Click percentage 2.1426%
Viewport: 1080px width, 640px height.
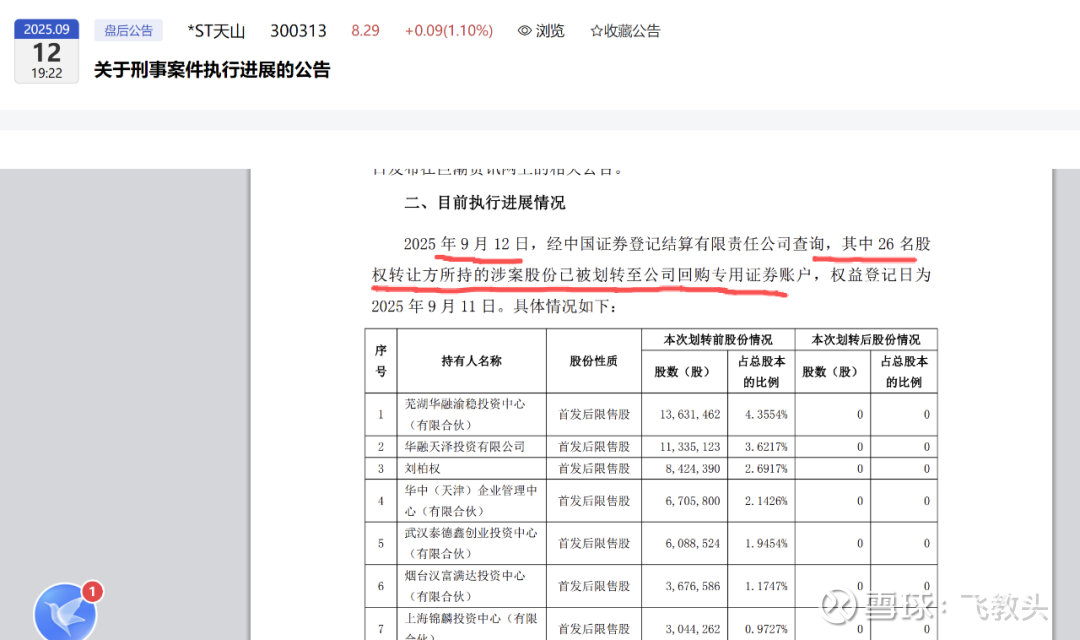766,502
